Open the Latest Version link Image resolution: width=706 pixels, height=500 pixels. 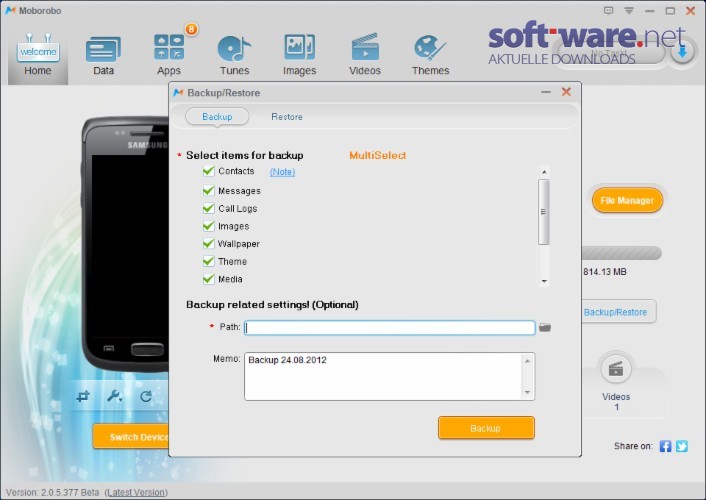(136, 492)
